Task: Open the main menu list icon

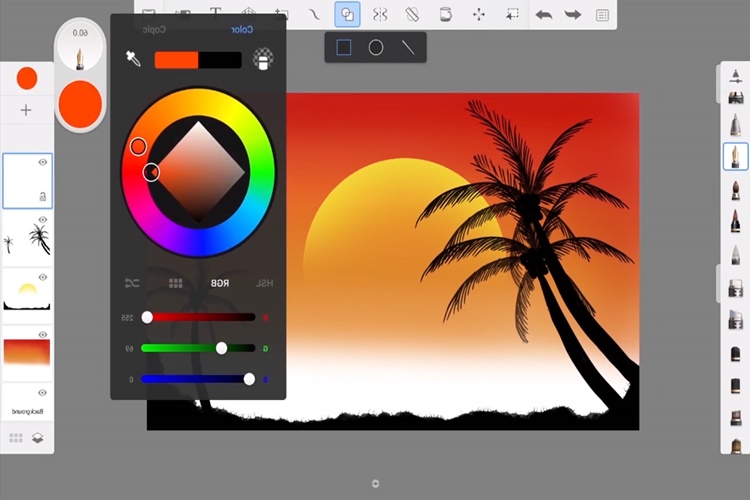Action: (x=602, y=15)
